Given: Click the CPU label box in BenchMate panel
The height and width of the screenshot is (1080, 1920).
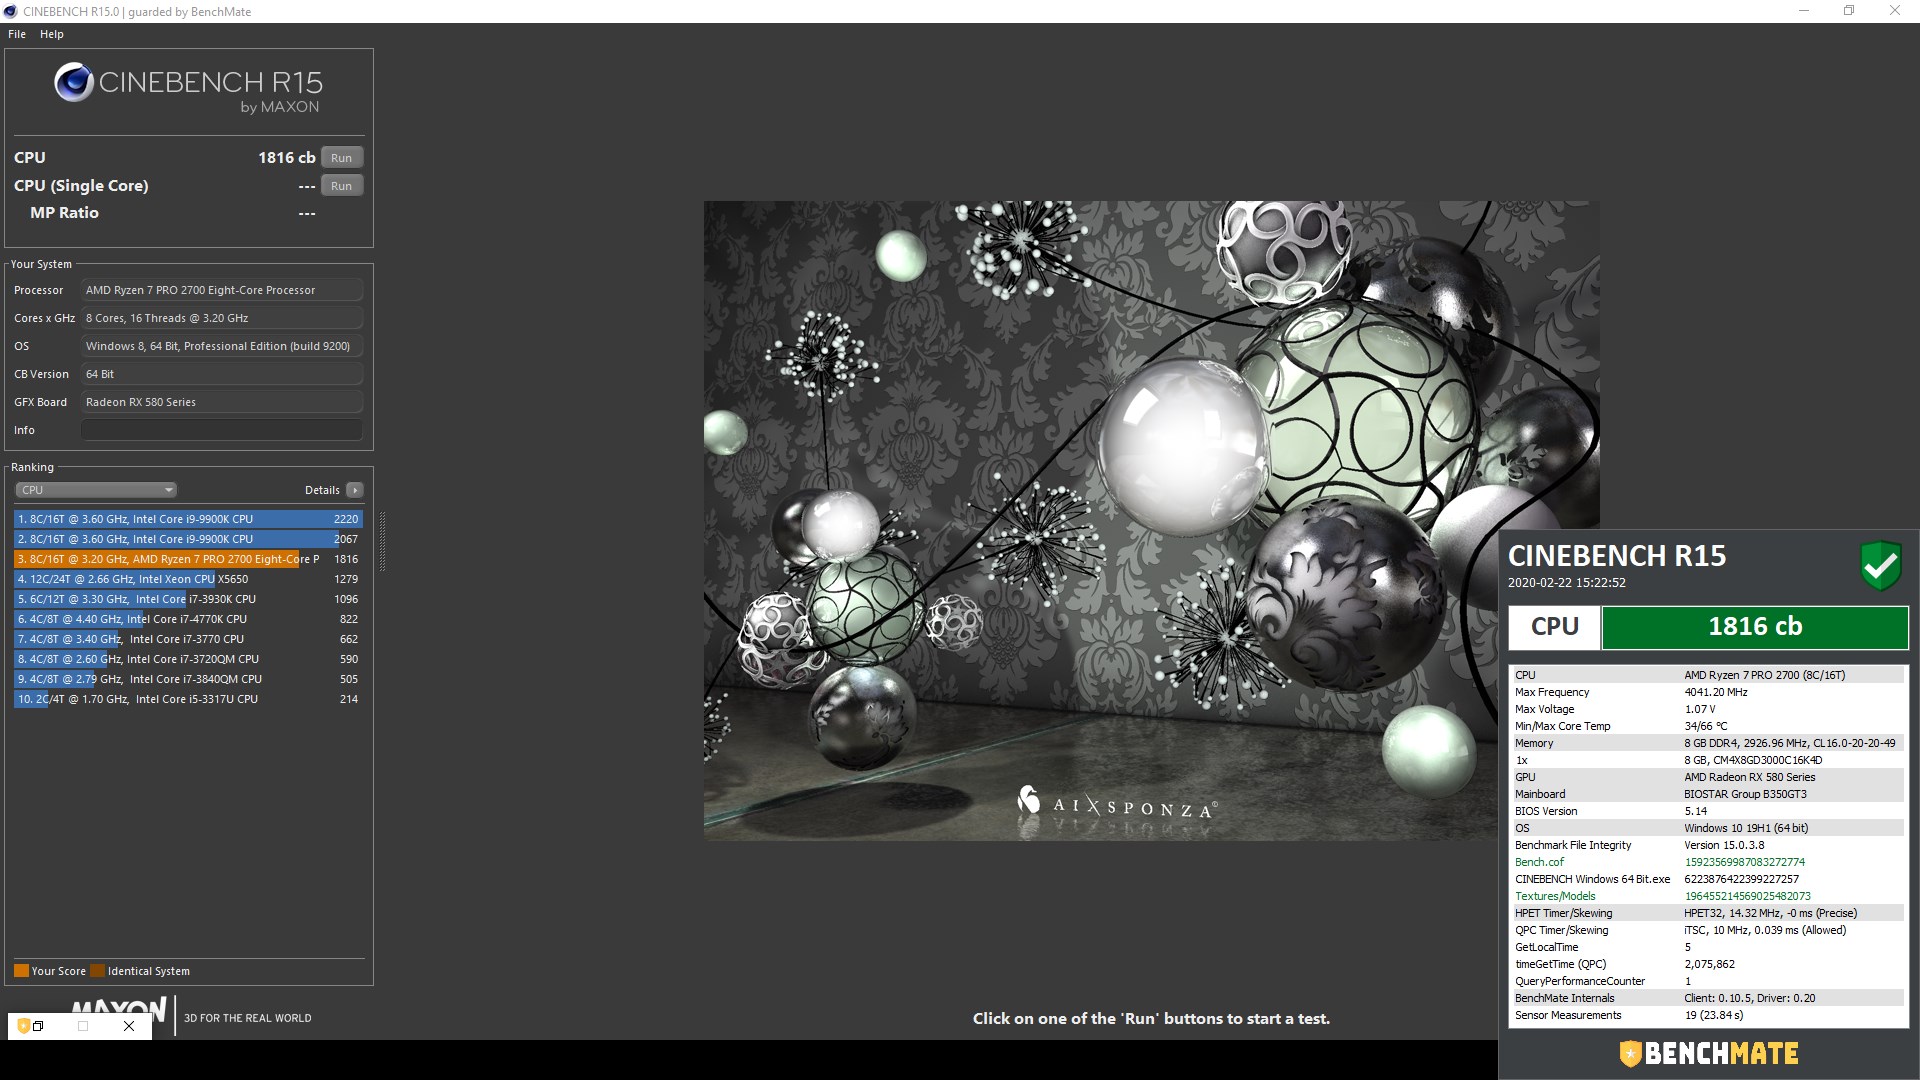Looking at the screenshot, I should pyautogui.click(x=1555, y=627).
